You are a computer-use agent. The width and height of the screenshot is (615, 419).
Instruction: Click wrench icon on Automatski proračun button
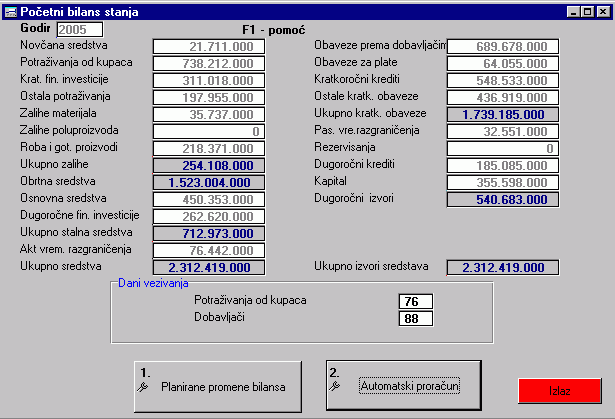click(x=334, y=386)
